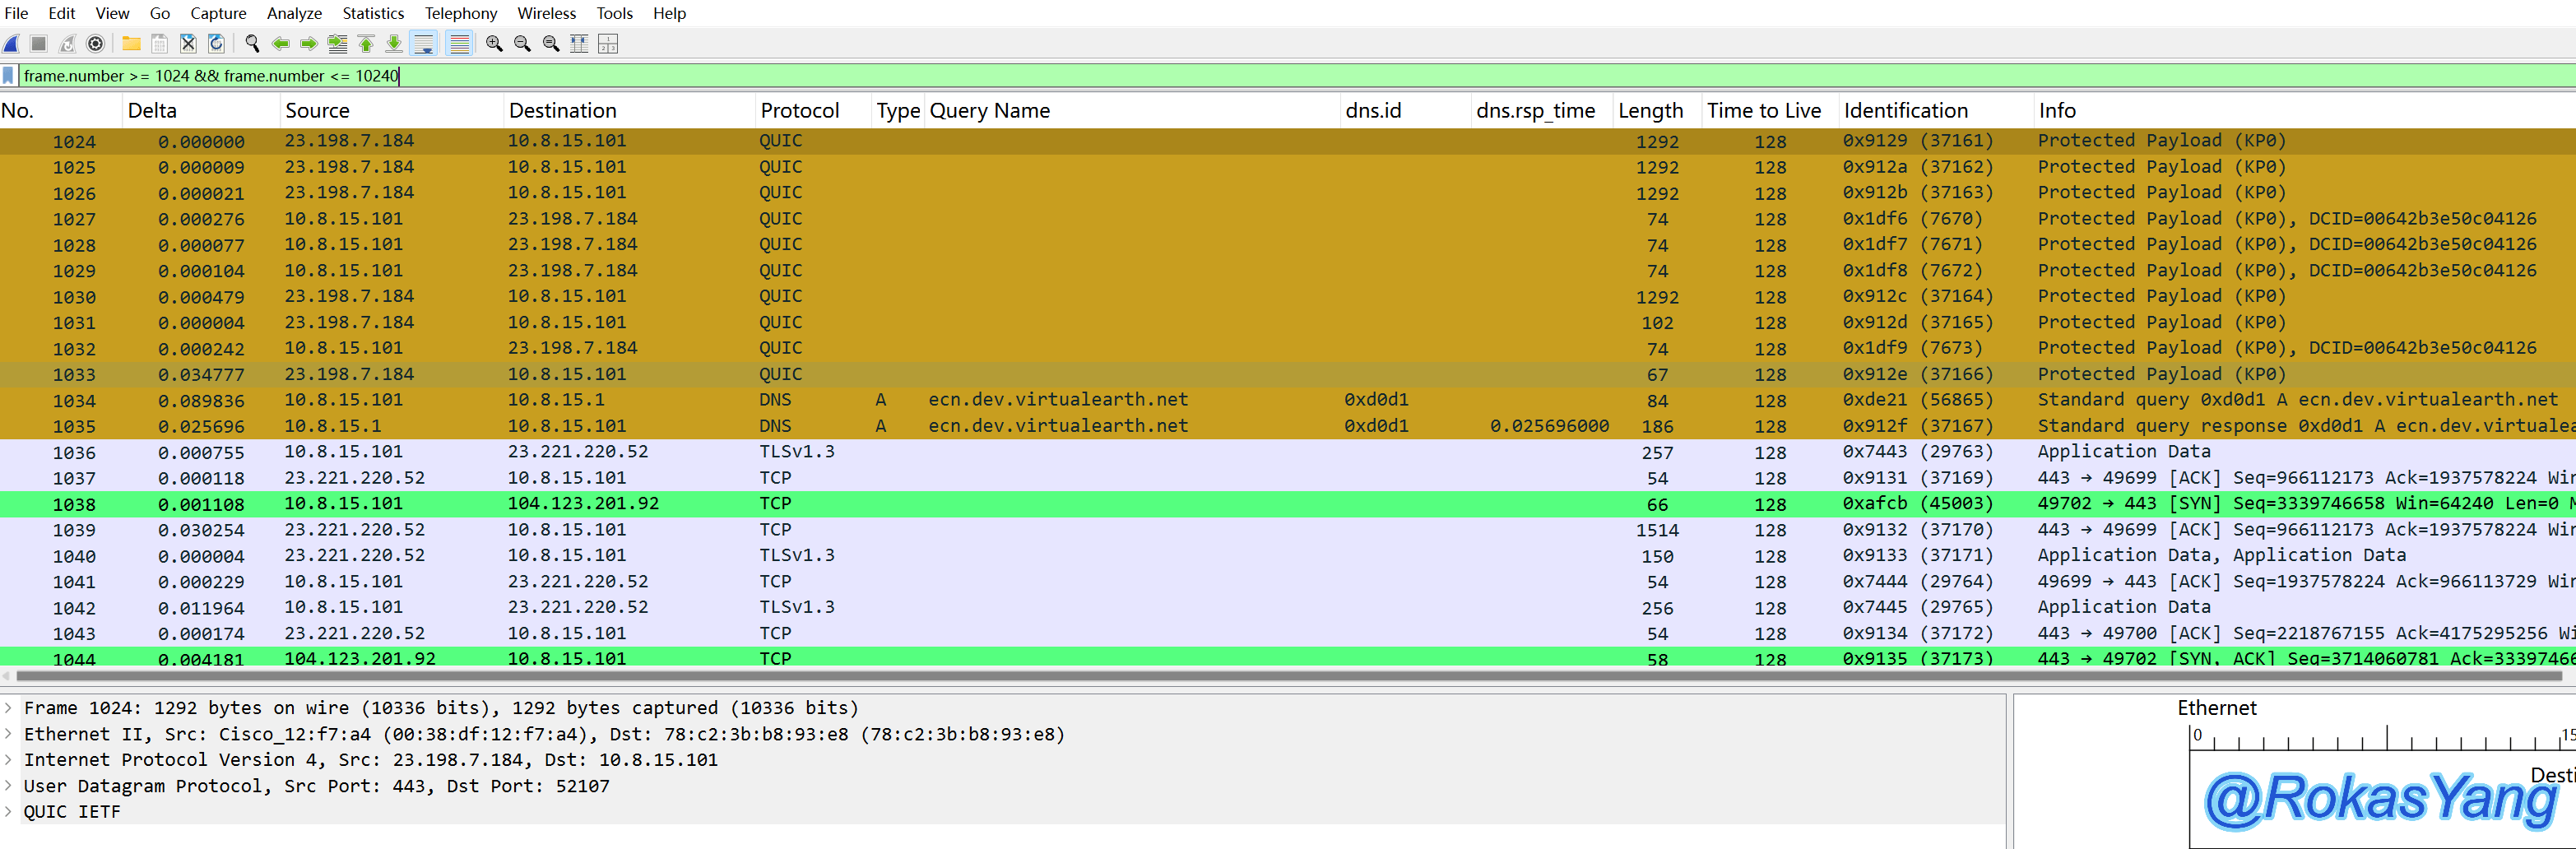Toggle auto-scroll during live capture
The width and height of the screenshot is (2576, 849).
coord(424,43)
